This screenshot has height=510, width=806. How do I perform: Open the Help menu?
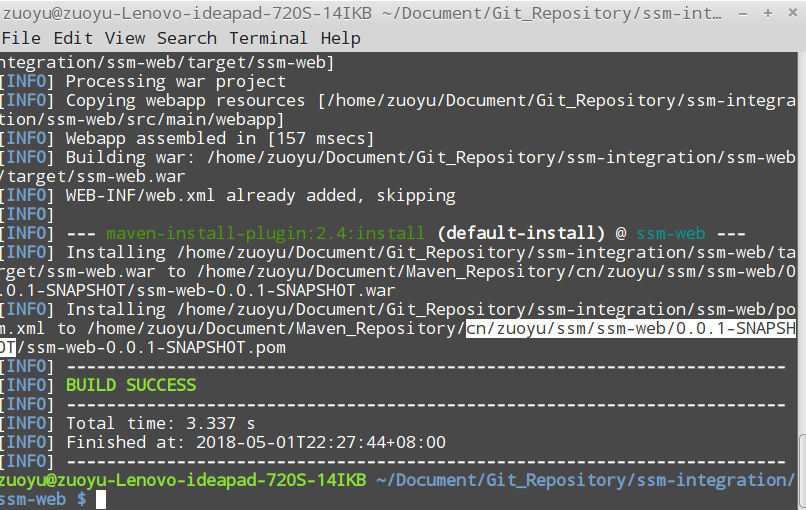[x=340, y=38]
